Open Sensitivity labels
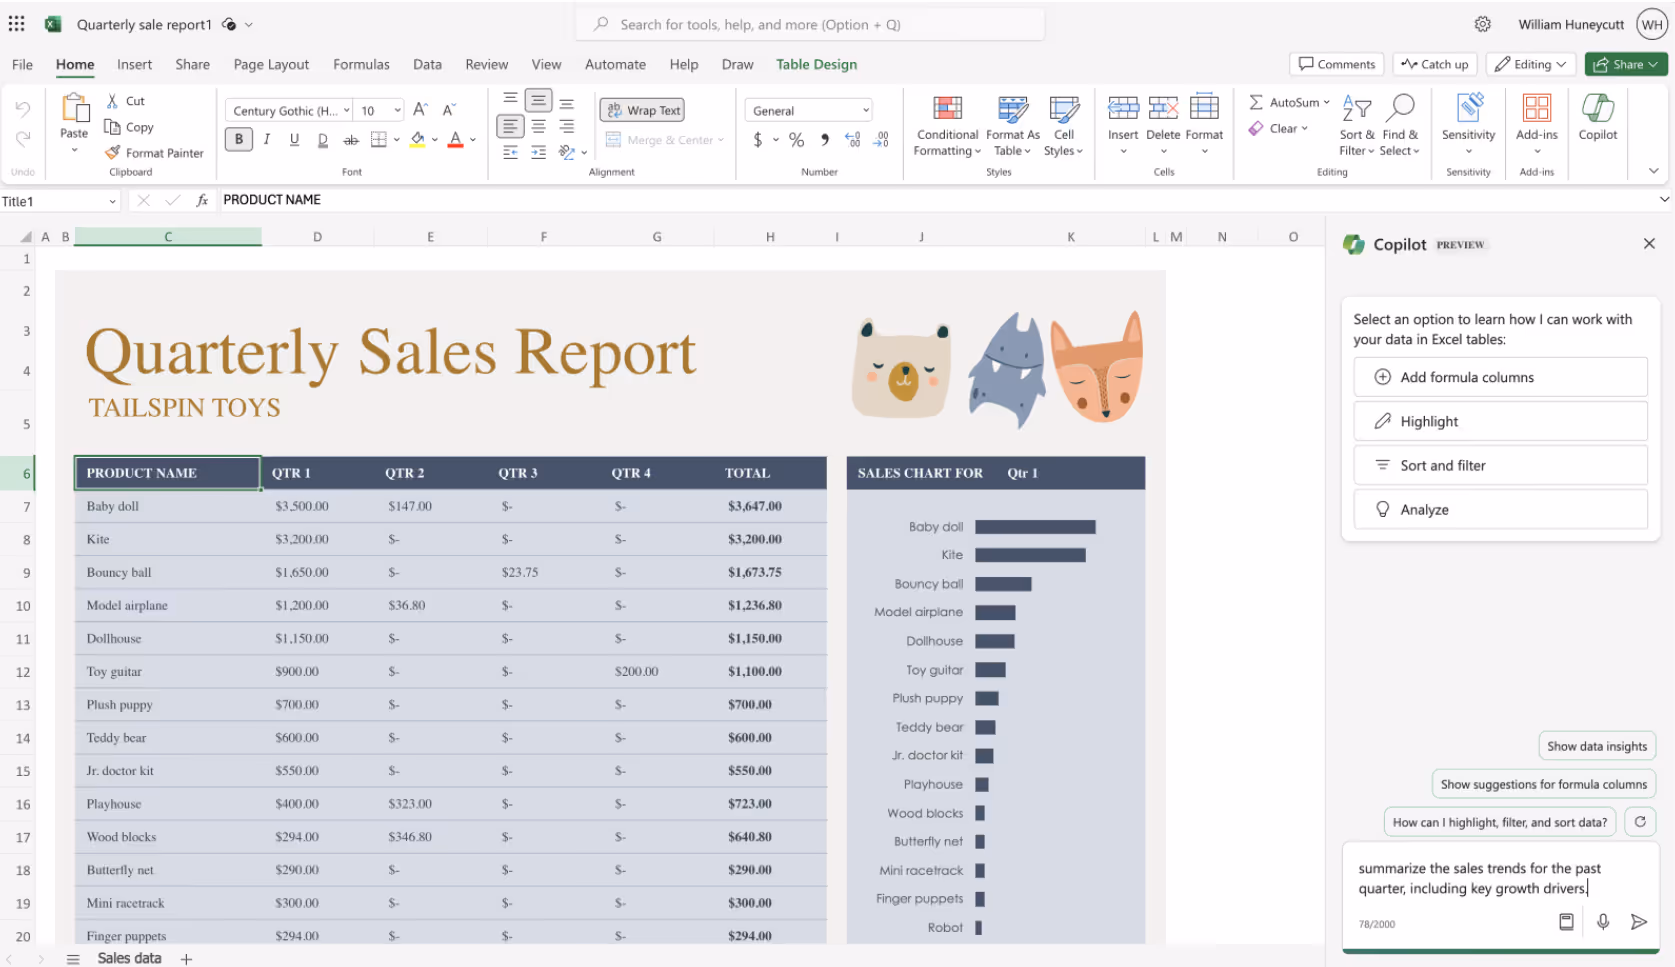The image size is (1675, 967). click(1468, 125)
